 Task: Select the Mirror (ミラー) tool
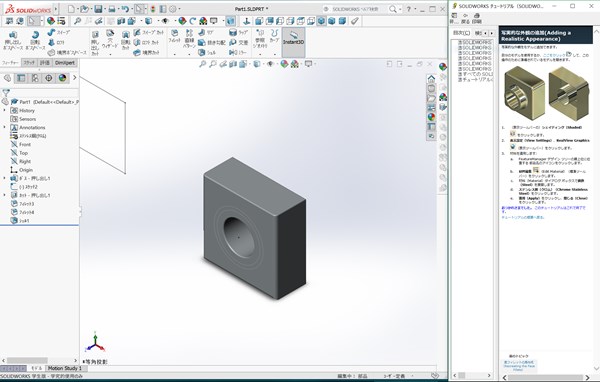238,52
